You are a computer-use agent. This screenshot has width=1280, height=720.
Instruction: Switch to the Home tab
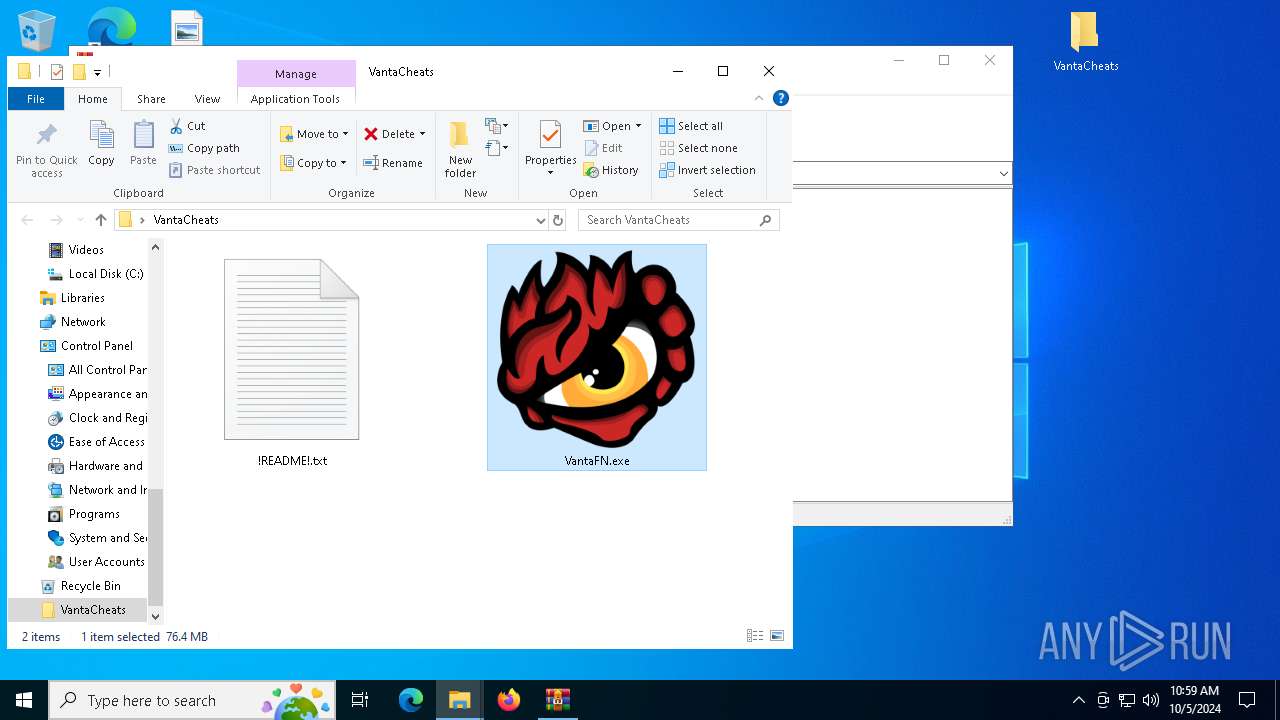tap(93, 99)
